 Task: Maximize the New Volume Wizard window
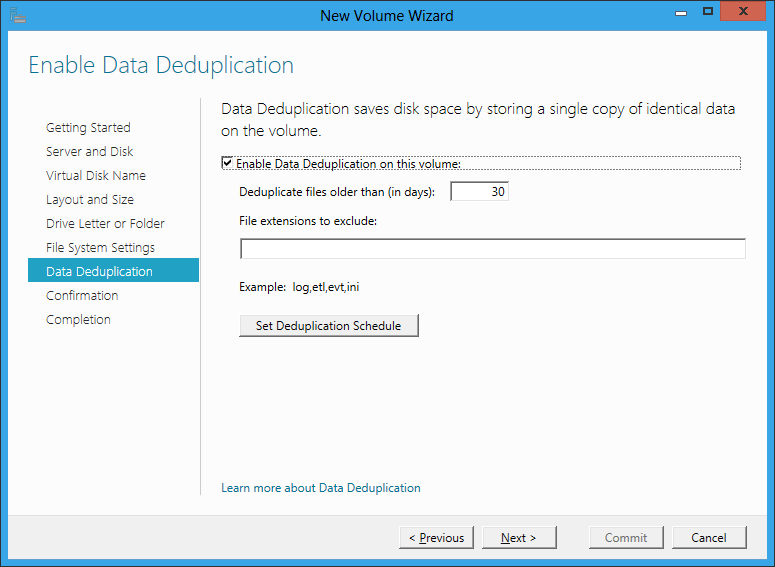click(708, 11)
